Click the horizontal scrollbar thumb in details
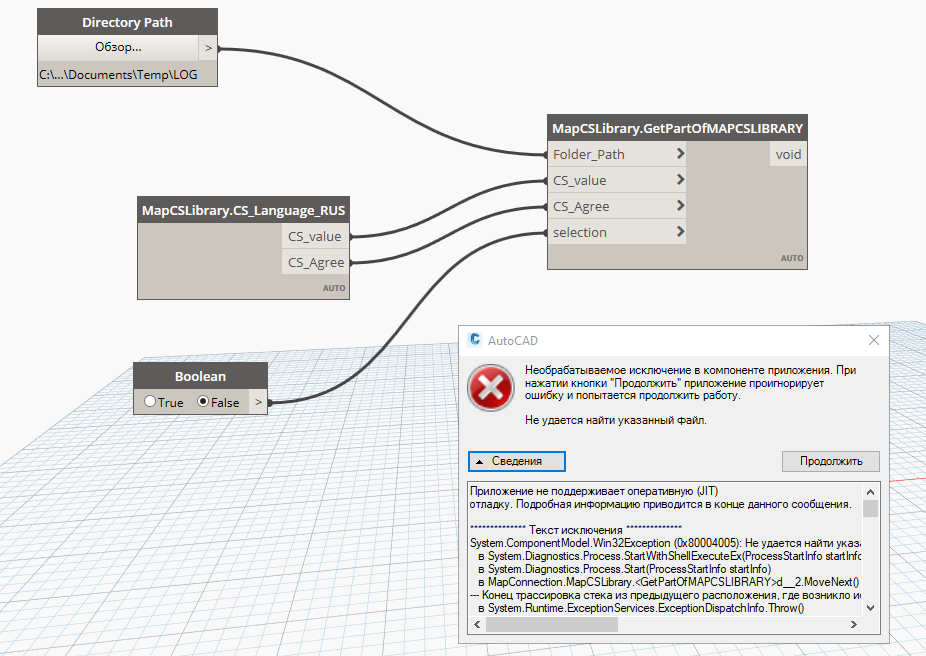 coord(552,624)
